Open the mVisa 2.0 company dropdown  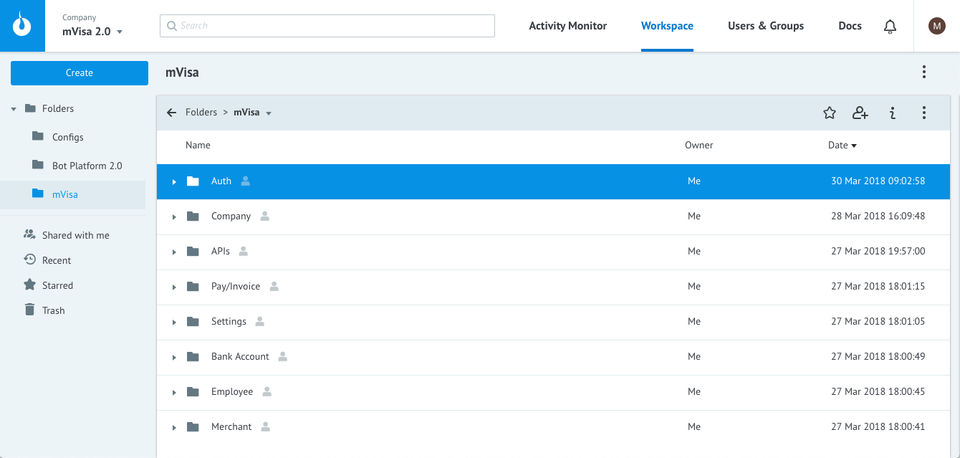pos(120,32)
